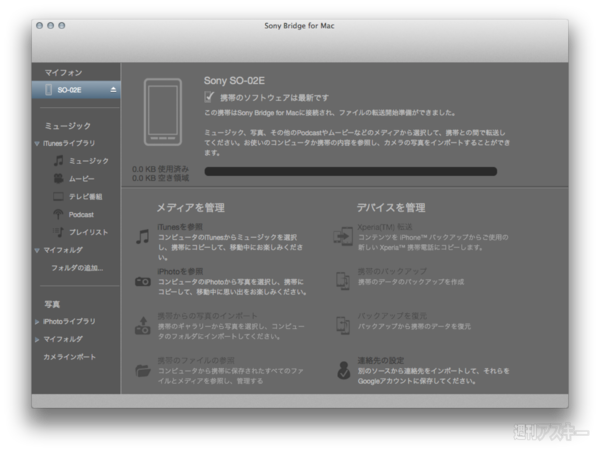This screenshot has width=600, height=452.
Task: Click the メディアを管理 heading
Action: 191,208
